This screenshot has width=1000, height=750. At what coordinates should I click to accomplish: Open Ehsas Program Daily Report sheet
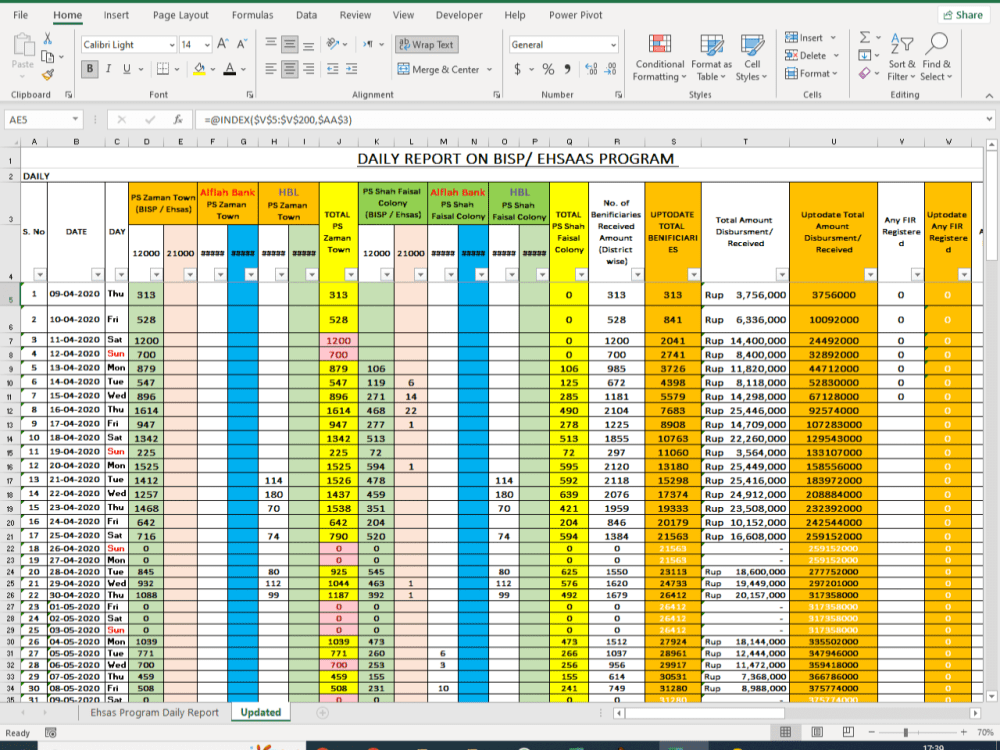154,712
